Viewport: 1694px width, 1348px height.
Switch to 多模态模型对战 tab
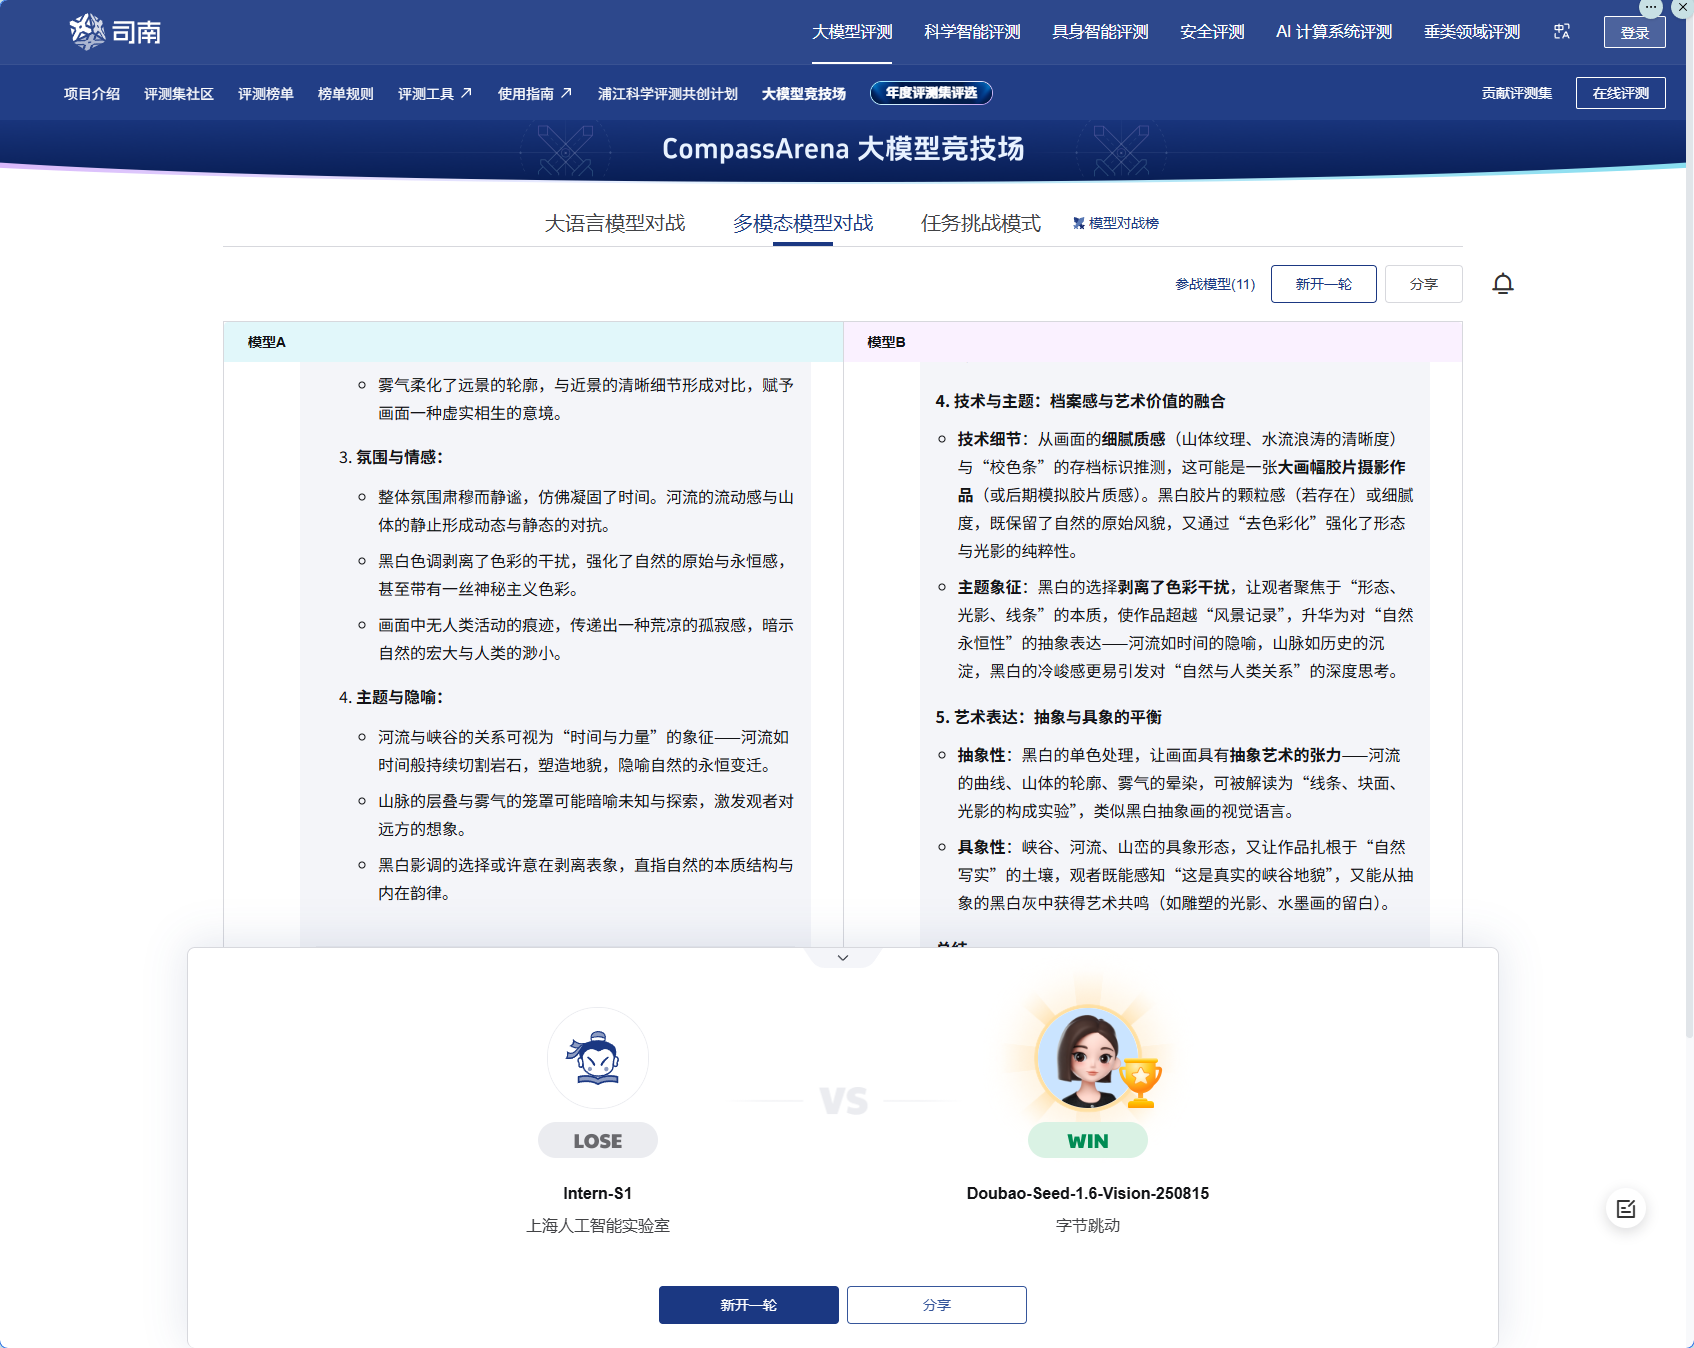click(803, 223)
